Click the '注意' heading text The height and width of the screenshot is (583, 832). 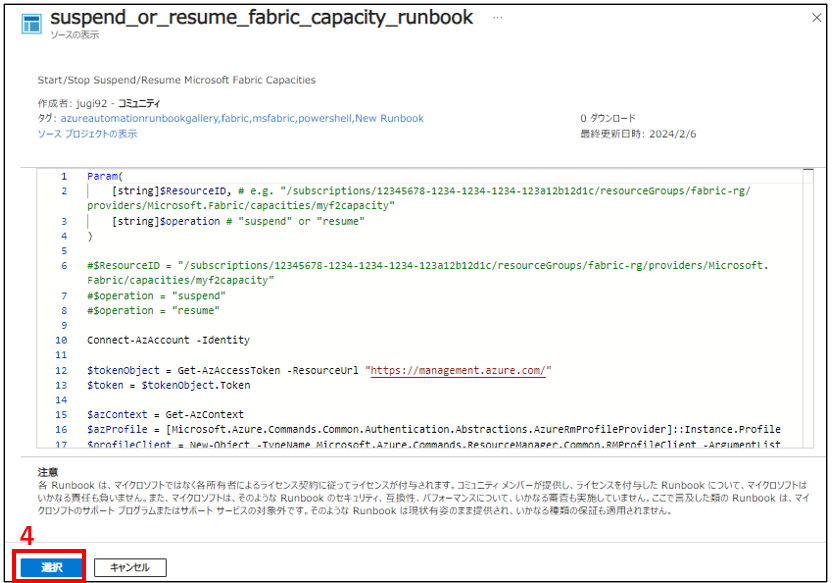point(48,472)
